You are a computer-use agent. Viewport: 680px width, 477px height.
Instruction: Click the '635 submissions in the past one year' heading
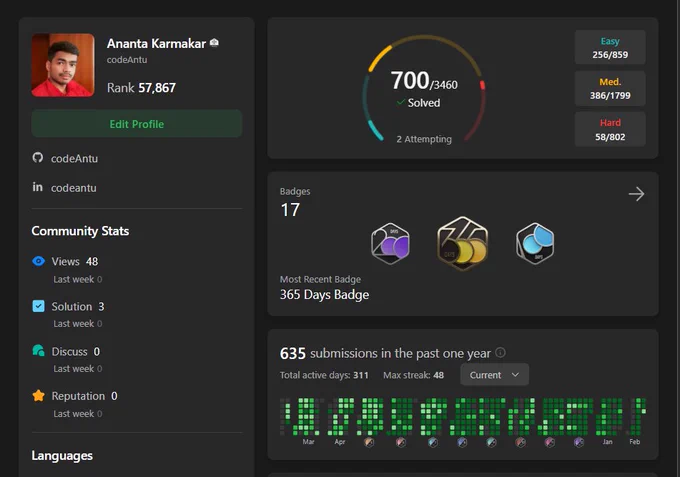tap(385, 353)
